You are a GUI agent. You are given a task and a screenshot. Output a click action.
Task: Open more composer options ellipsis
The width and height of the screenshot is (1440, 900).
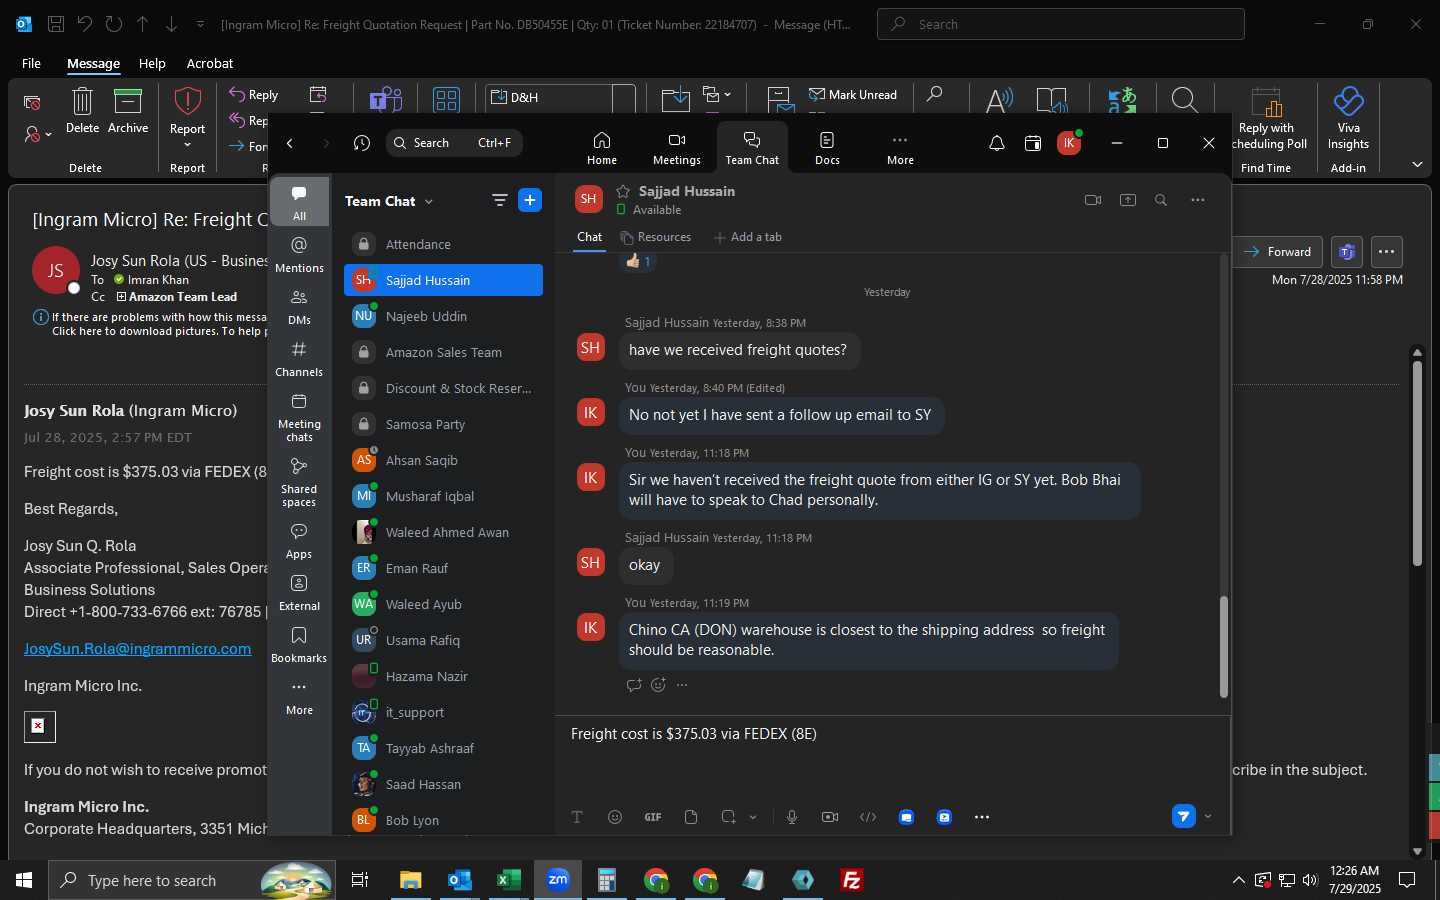pos(982,817)
